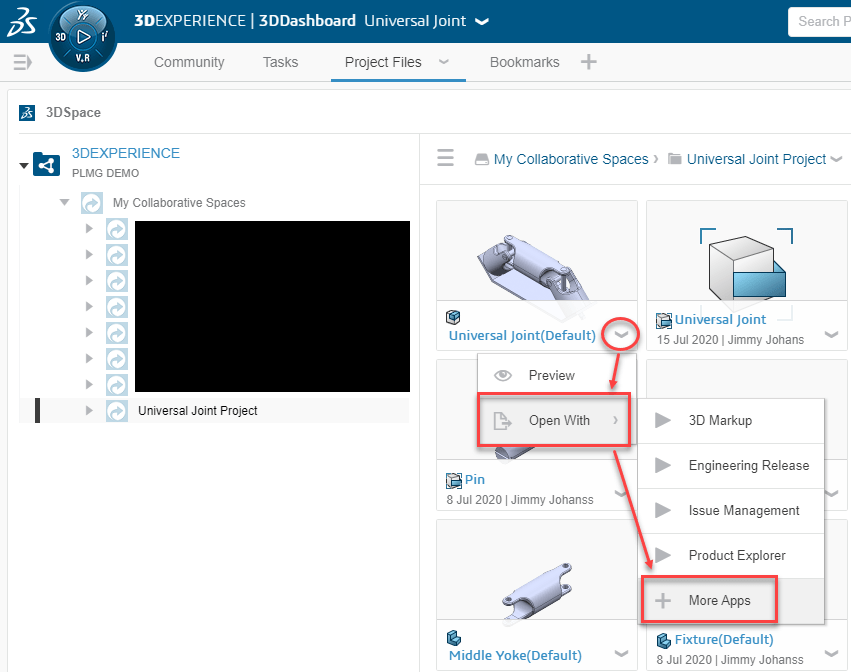Collapse My Collaborative Spaces node
The image size is (851, 672).
pyautogui.click(x=65, y=202)
